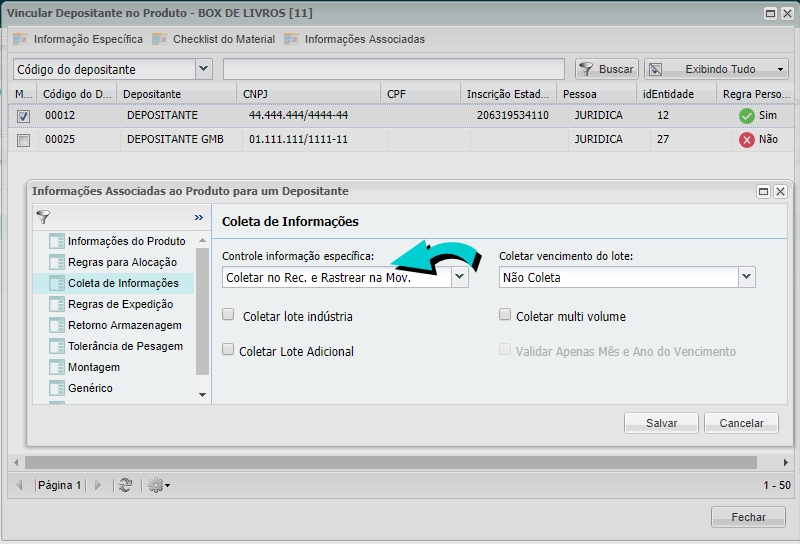Click icon next to Montagem
The image size is (800, 544).
click(57, 367)
